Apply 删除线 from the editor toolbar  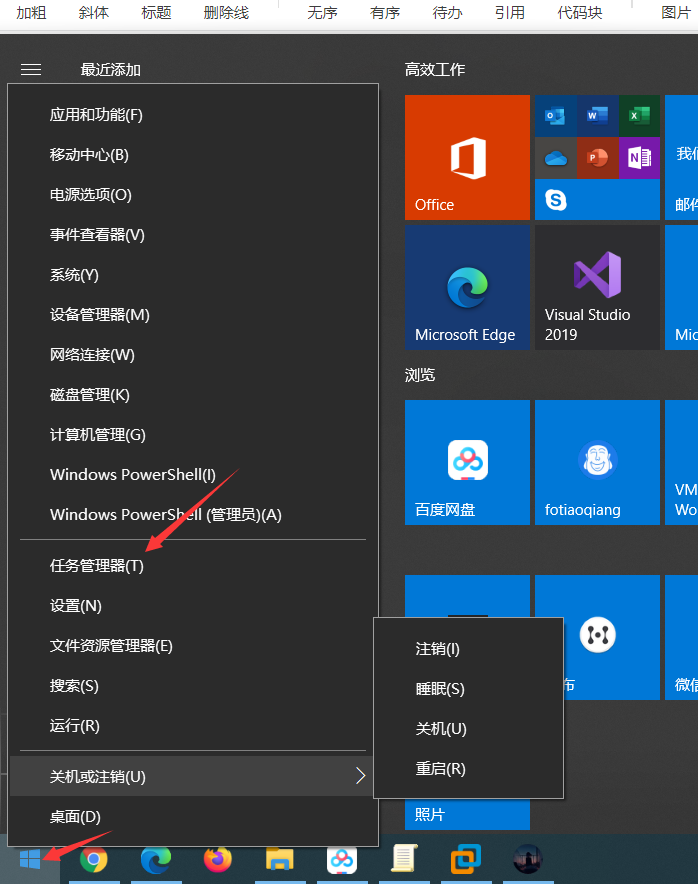click(226, 12)
